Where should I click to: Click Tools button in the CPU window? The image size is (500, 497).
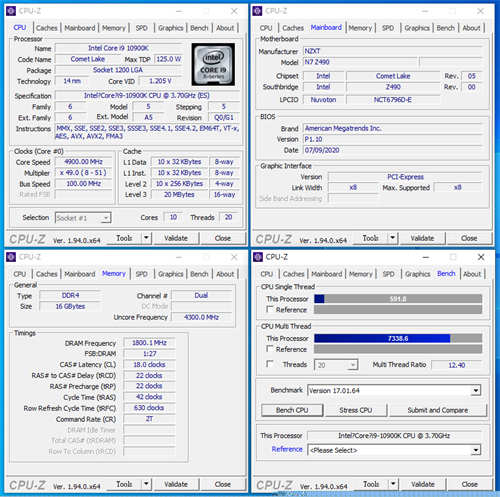(x=124, y=238)
